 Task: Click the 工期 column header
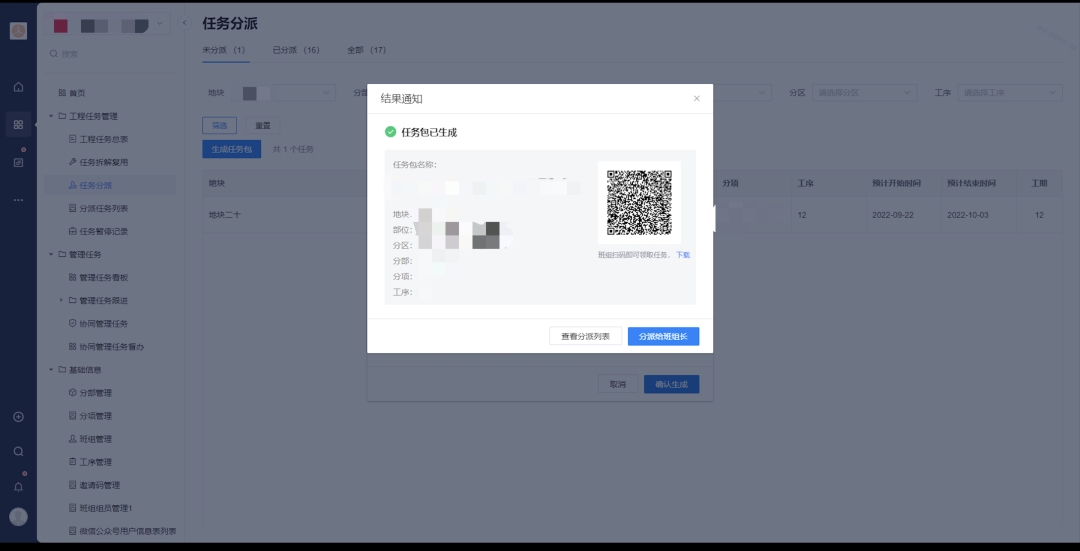pos(1039,183)
